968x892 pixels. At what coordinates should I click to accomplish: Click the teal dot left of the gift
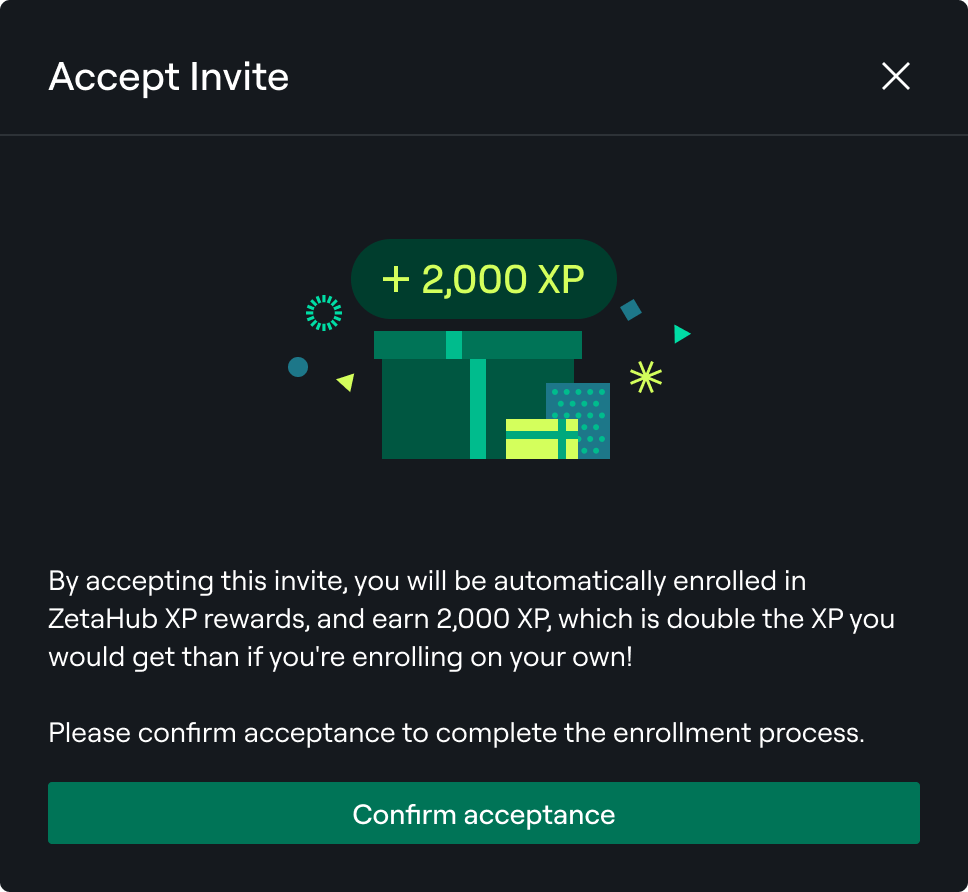coord(297,367)
